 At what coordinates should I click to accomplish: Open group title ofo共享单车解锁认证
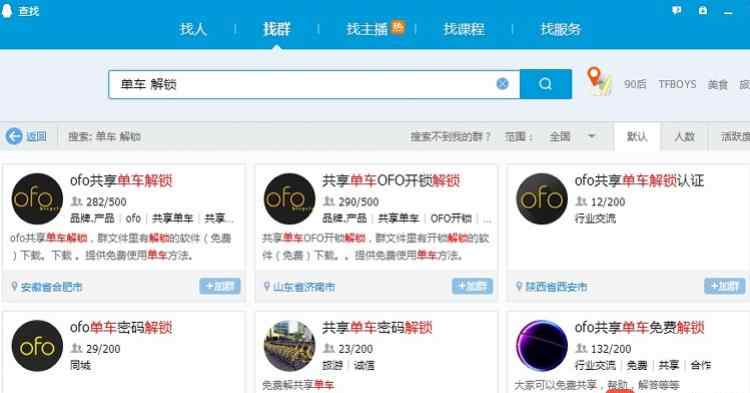639,181
